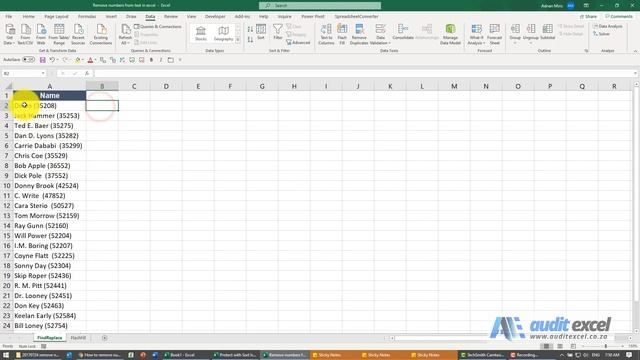Click the Sort Z to A icon
Viewport: 640px width, 360px height.
pyautogui.click(x=250, y=40)
